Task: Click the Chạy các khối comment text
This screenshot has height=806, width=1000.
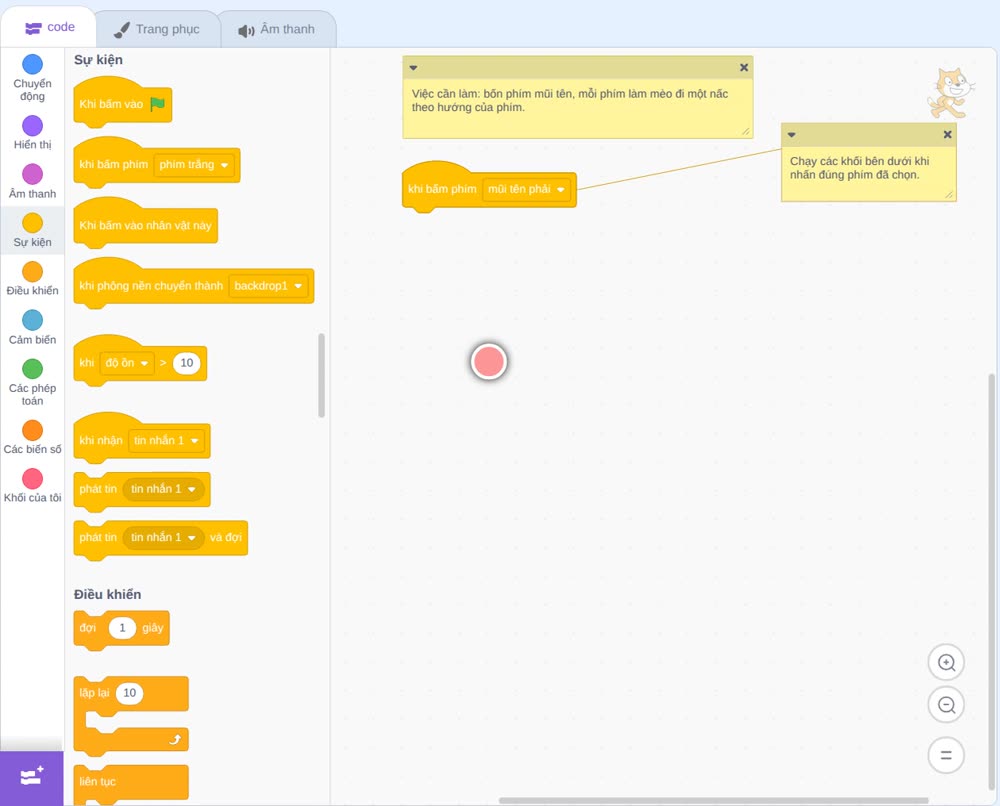Action: pyautogui.click(x=859, y=168)
